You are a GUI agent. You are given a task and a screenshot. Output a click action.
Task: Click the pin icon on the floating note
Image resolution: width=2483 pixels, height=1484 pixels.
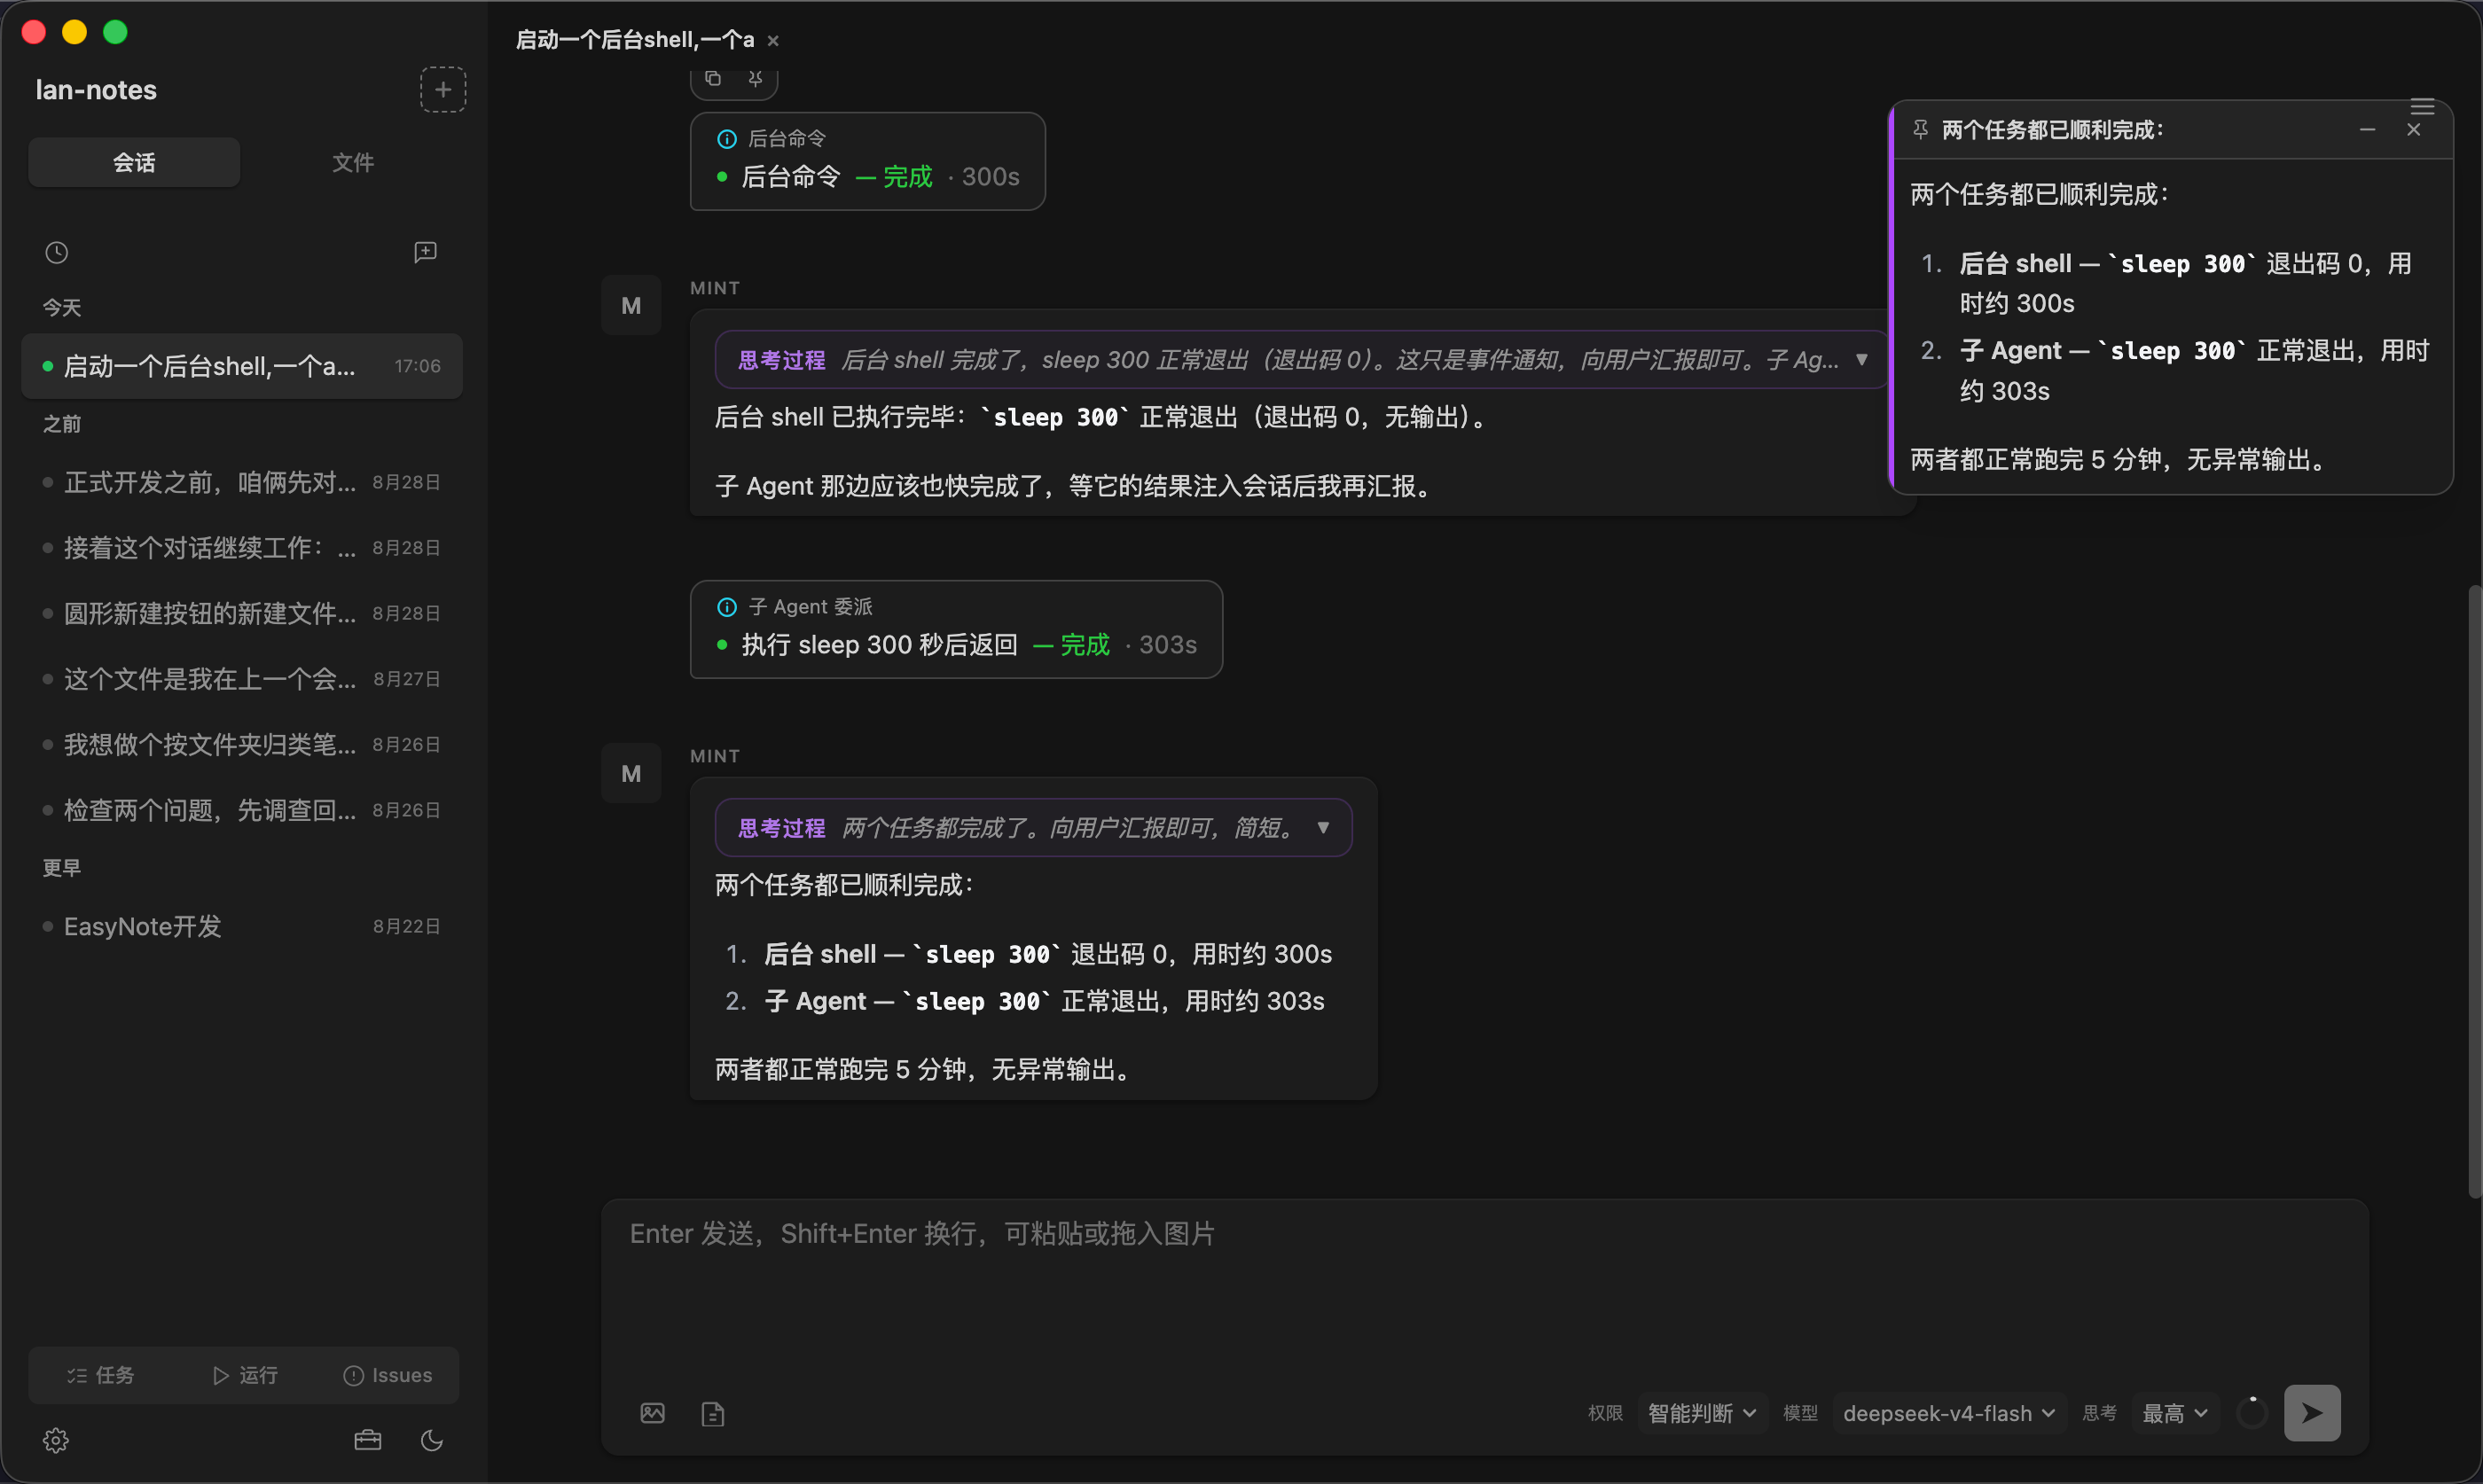(x=1920, y=130)
